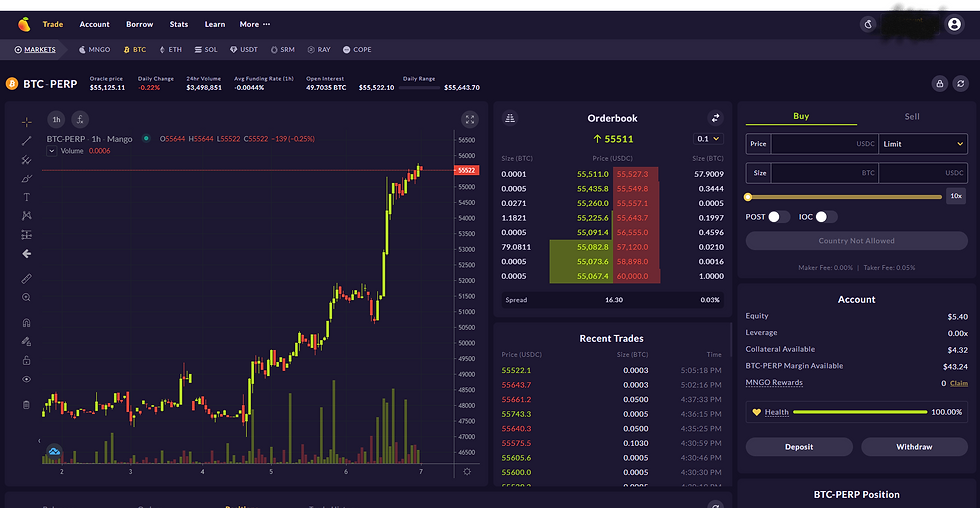Switch to the Buy tab

[x=801, y=116]
